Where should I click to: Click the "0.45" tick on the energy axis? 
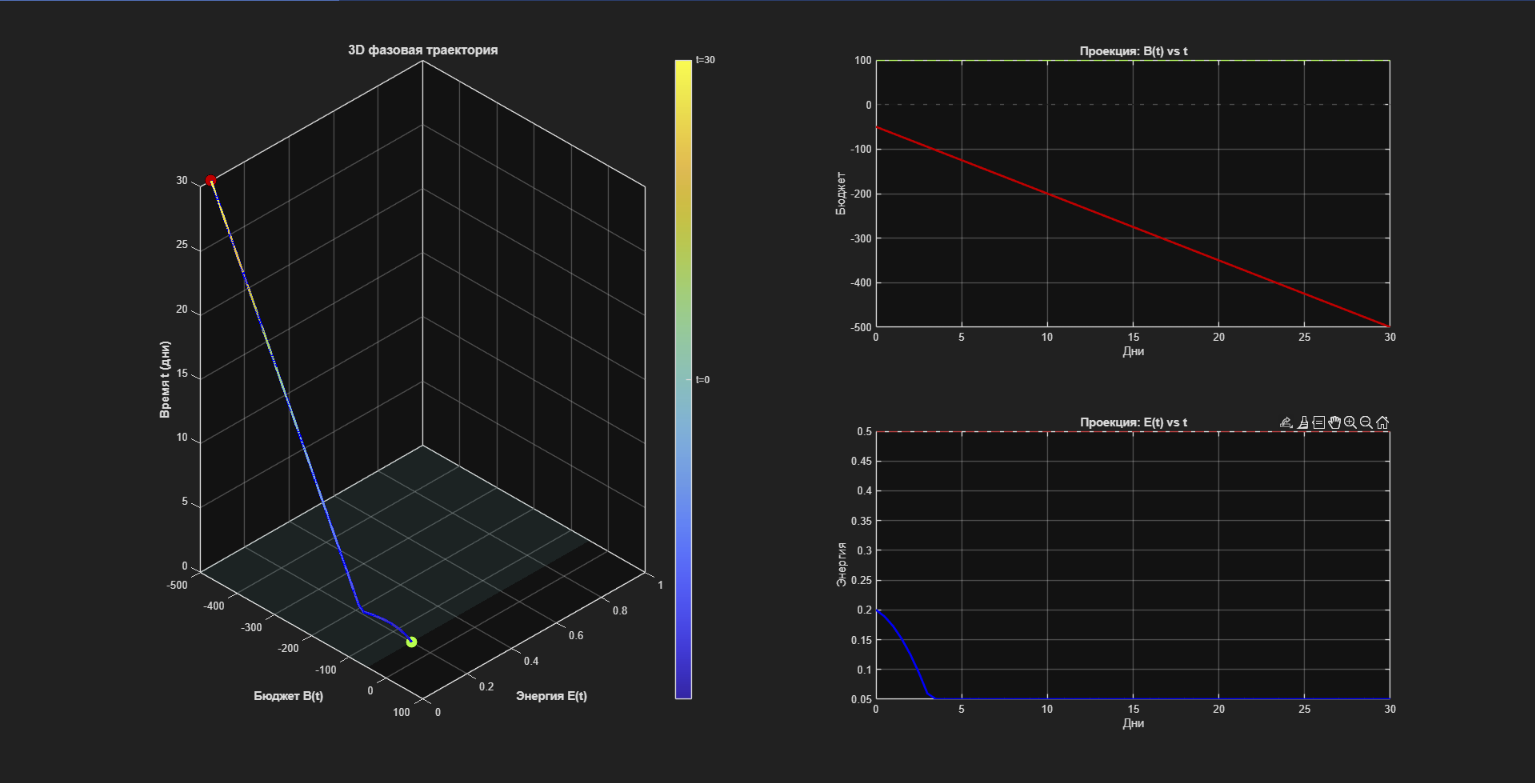860,461
